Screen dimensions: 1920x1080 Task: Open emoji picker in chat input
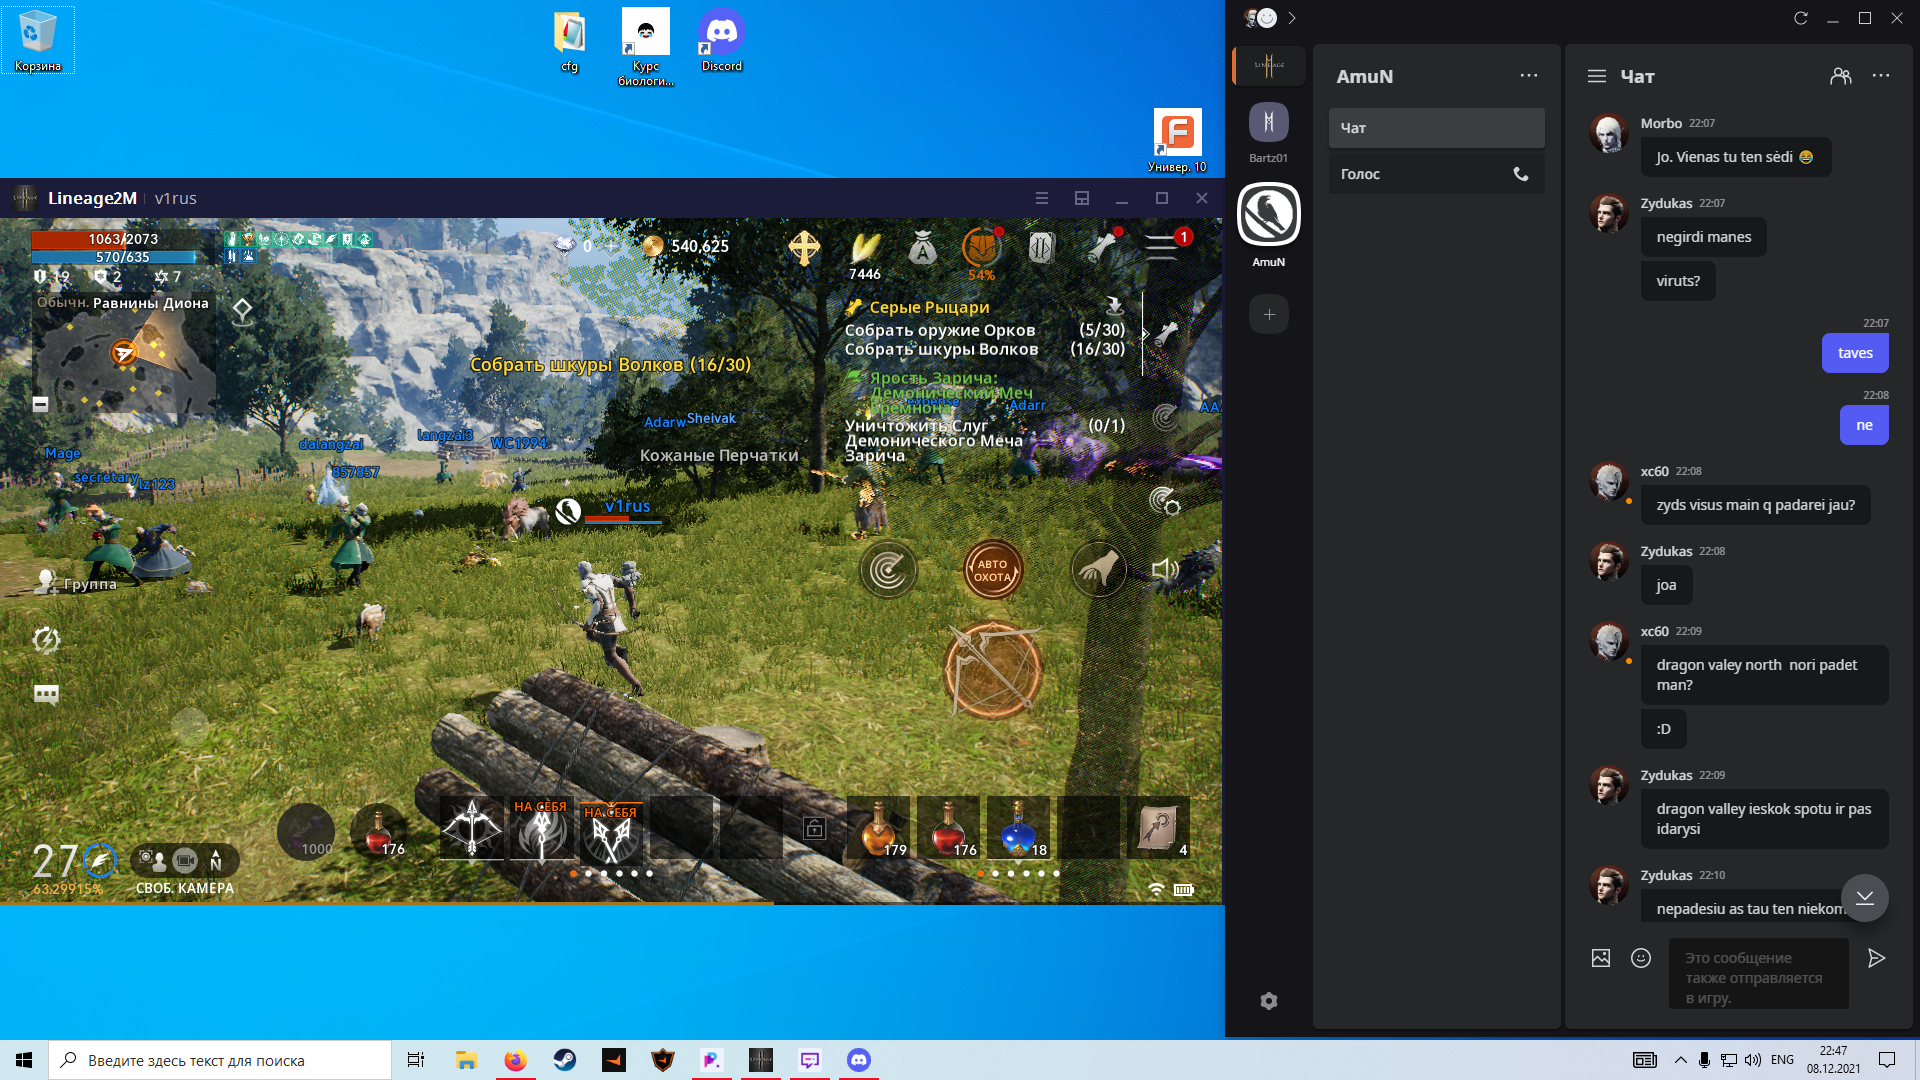click(1641, 958)
